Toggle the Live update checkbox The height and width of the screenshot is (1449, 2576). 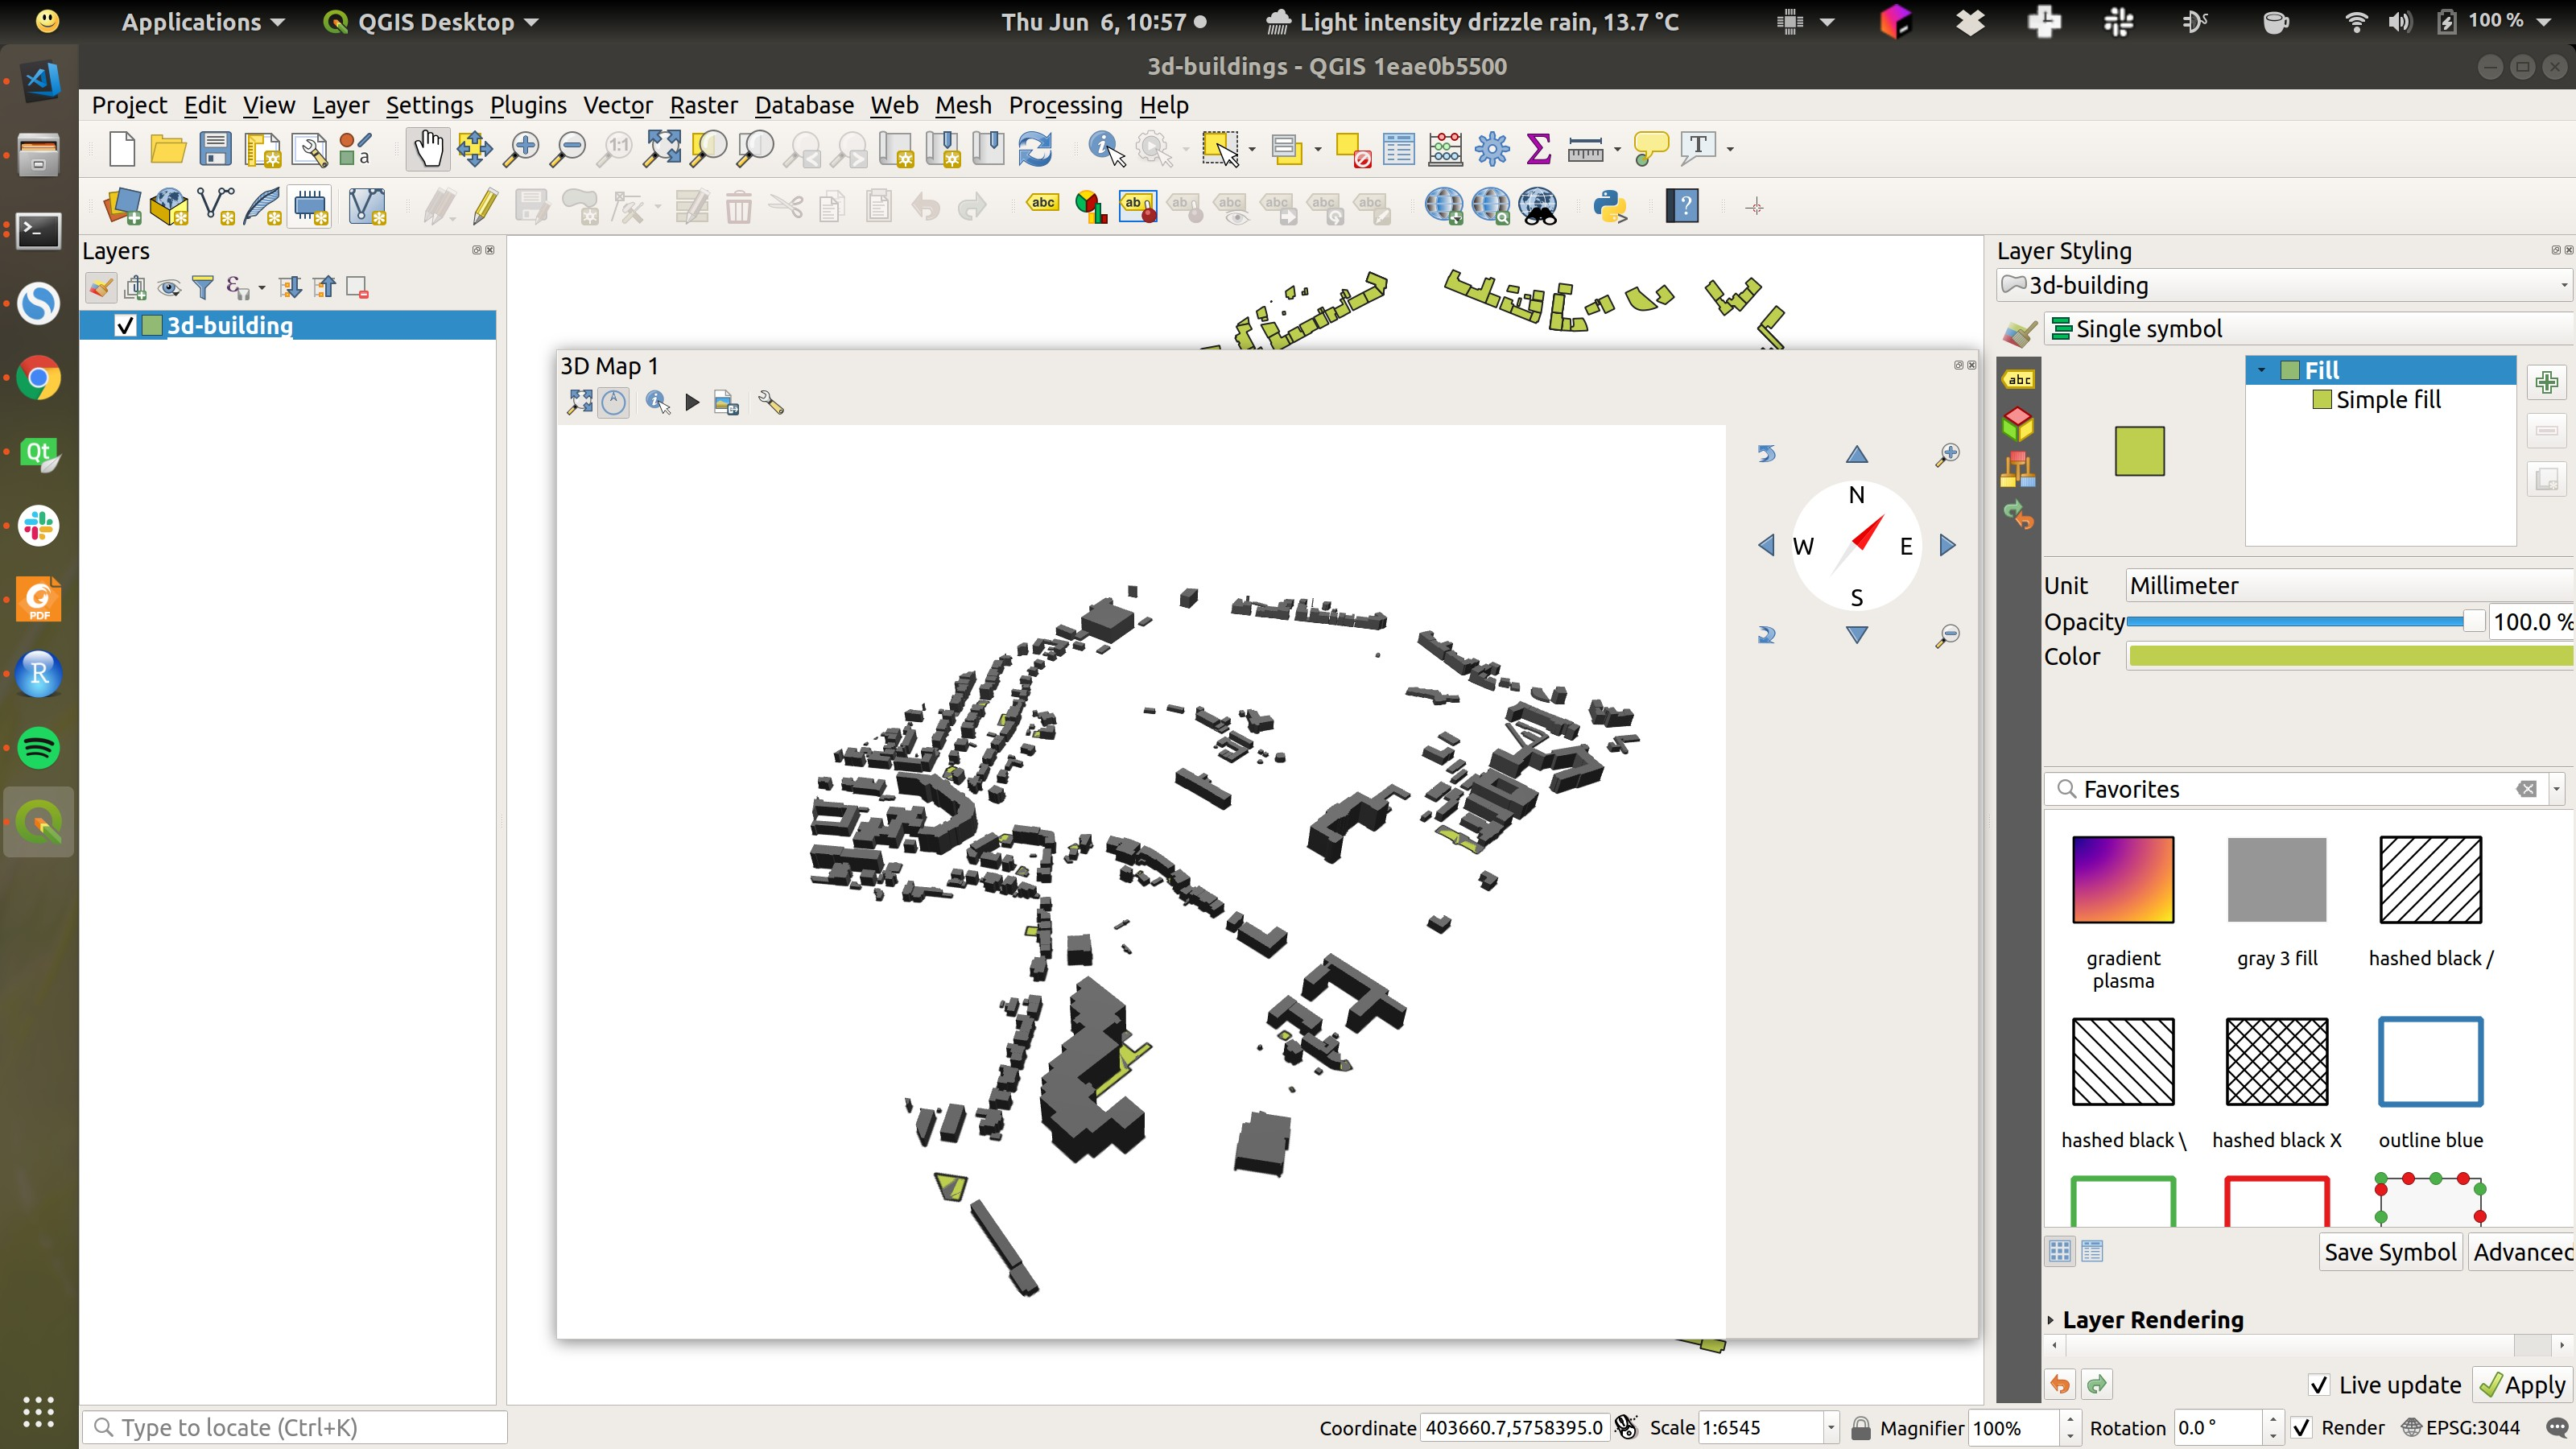2319,1386
